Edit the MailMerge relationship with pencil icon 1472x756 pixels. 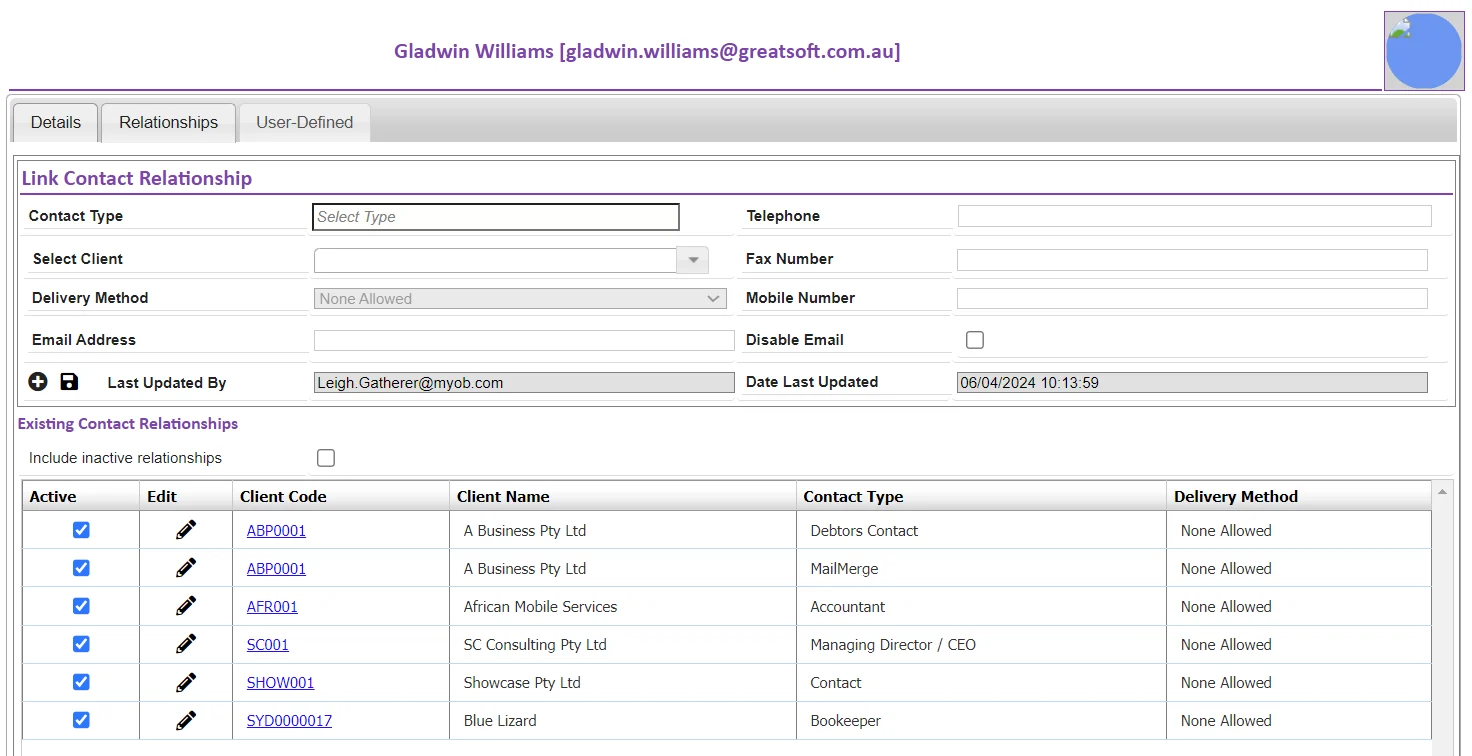186,568
